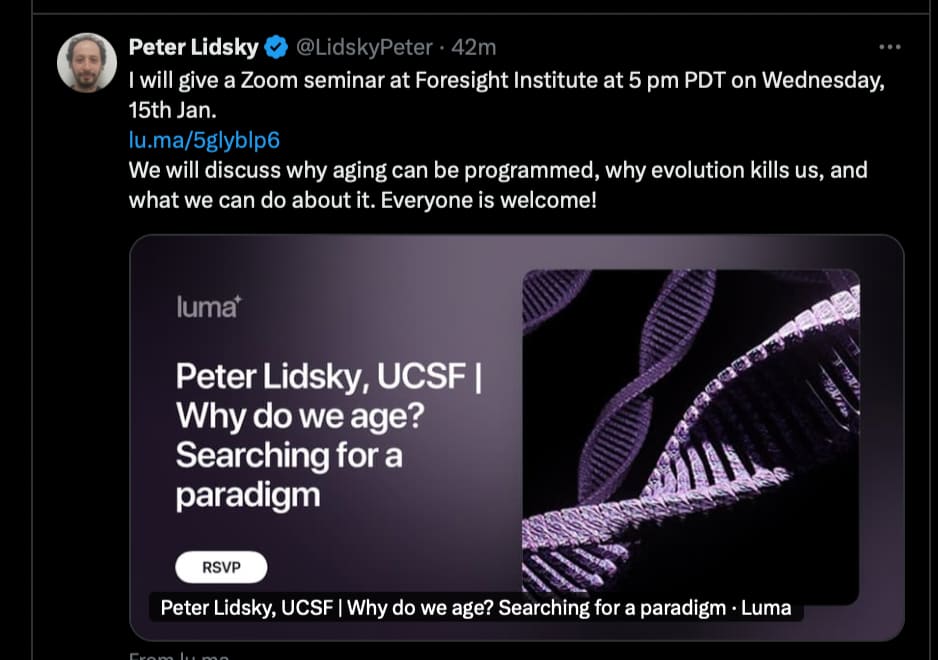
Task: Click the word 'paradigm' in card headline
Action: click(x=248, y=496)
